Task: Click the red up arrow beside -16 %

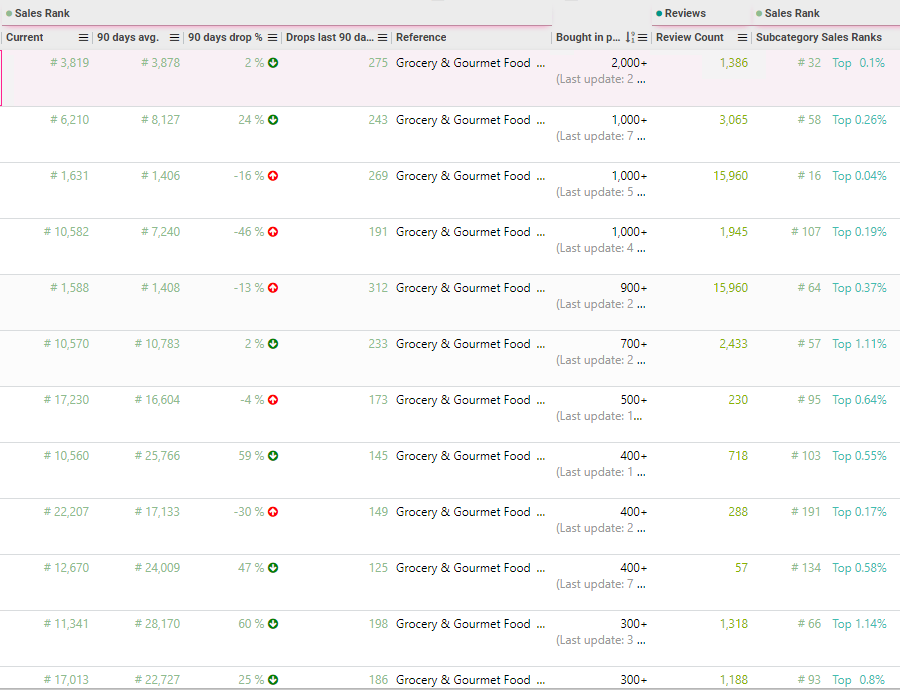Action: coord(273,176)
